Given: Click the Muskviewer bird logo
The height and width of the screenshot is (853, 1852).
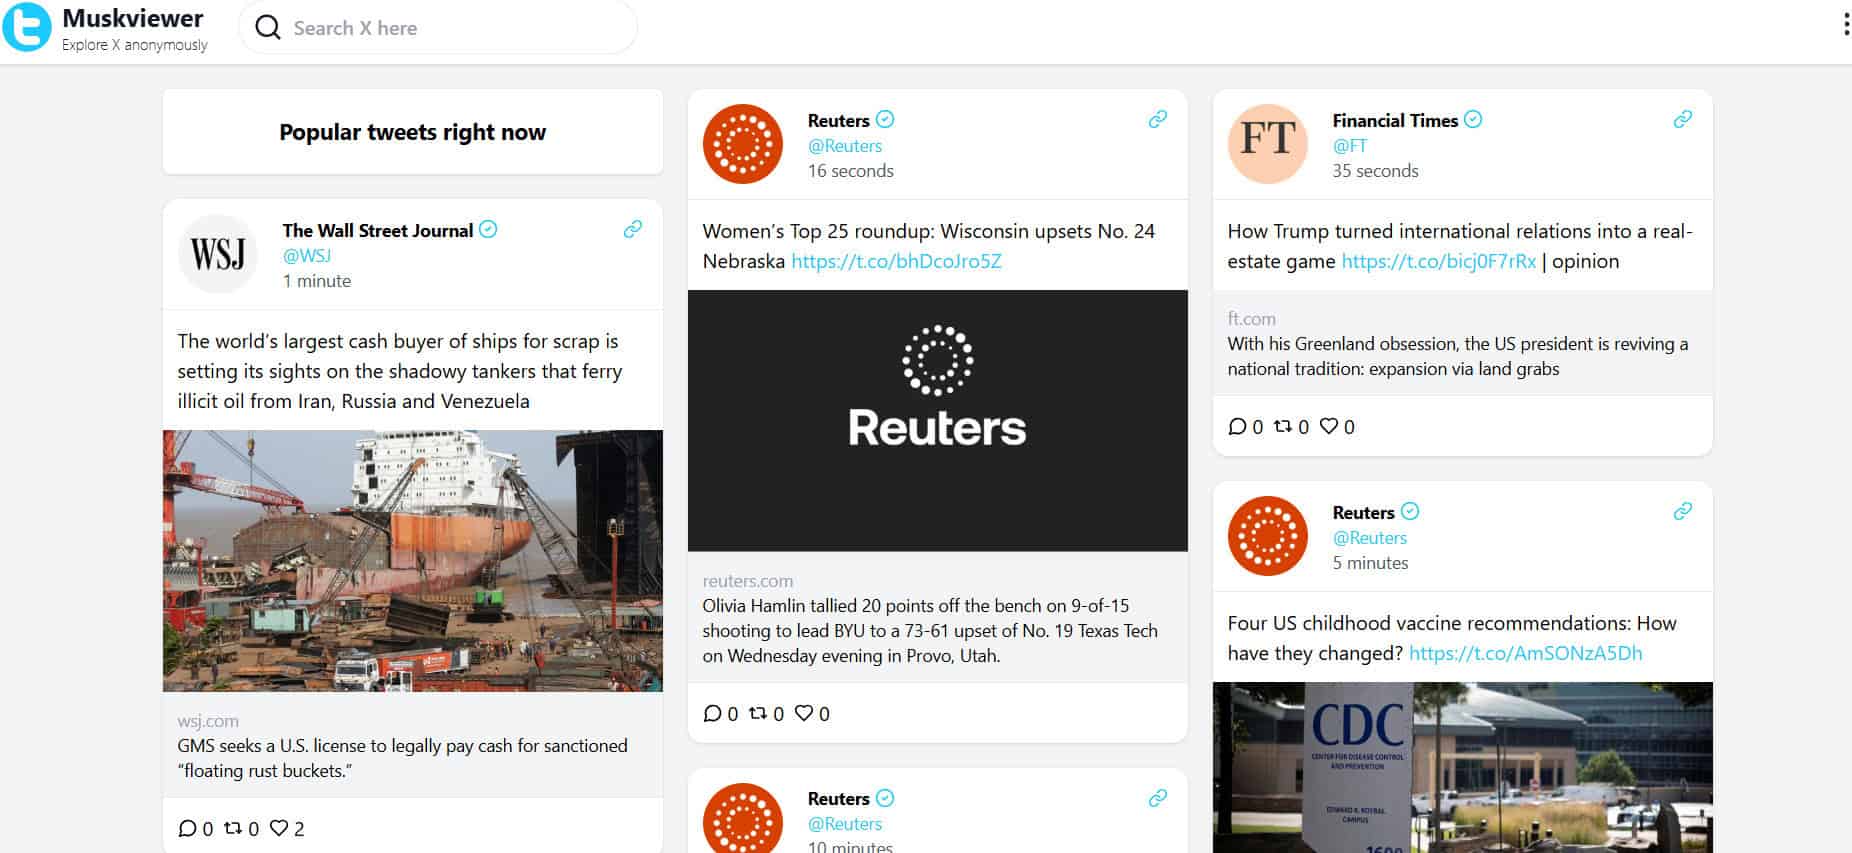Looking at the screenshot, I should click(x=27, y=27).
